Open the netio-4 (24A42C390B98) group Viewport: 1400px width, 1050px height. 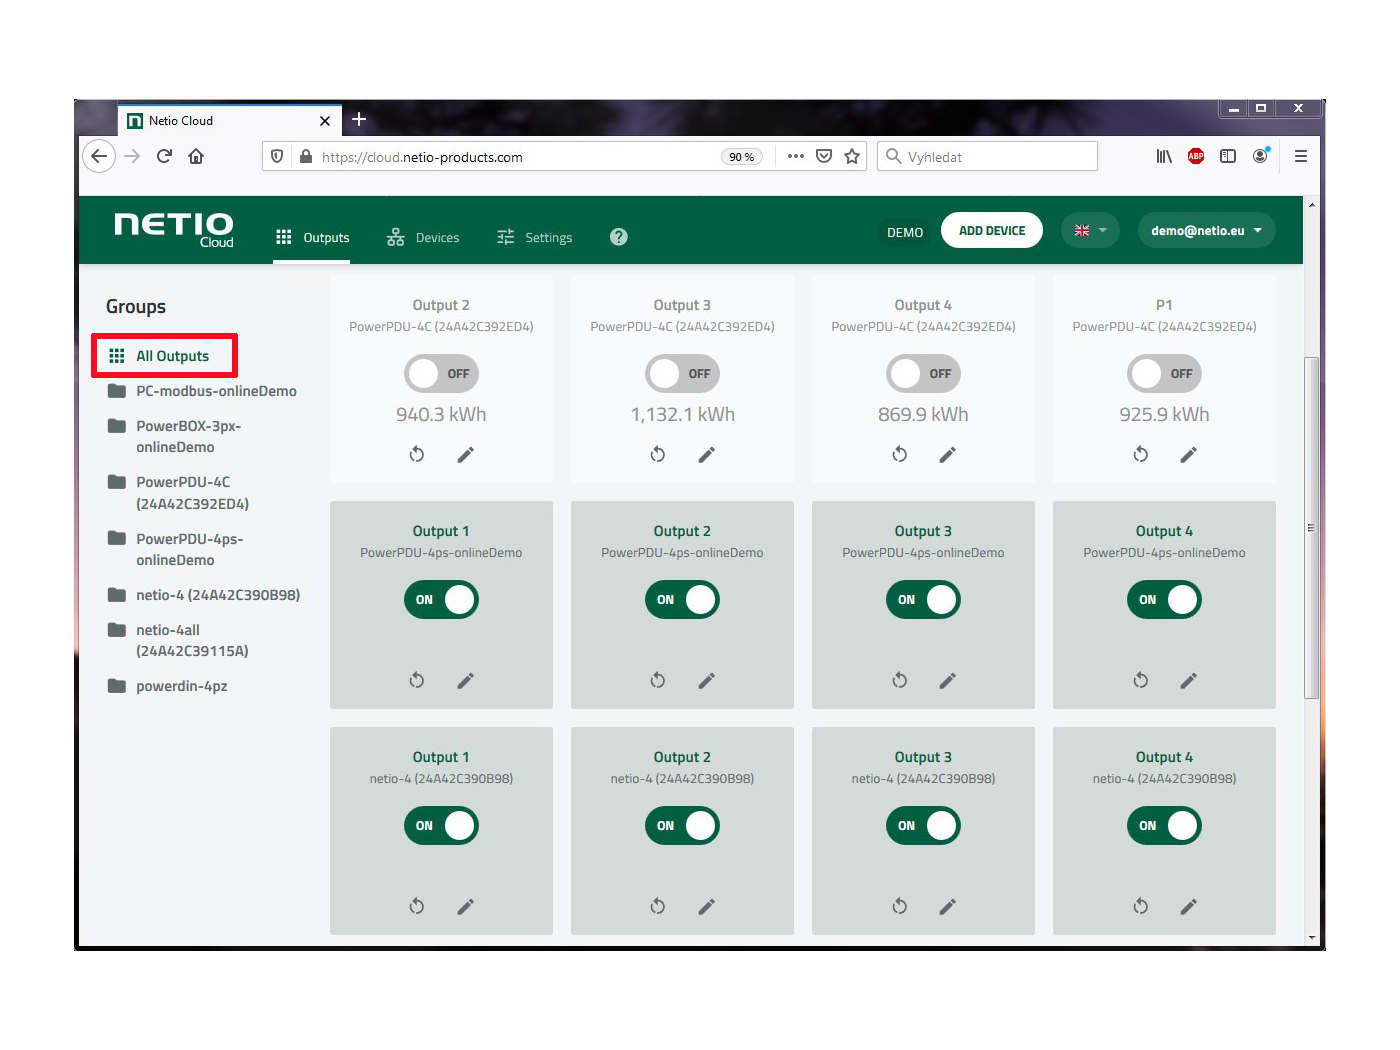coord(204,595)
